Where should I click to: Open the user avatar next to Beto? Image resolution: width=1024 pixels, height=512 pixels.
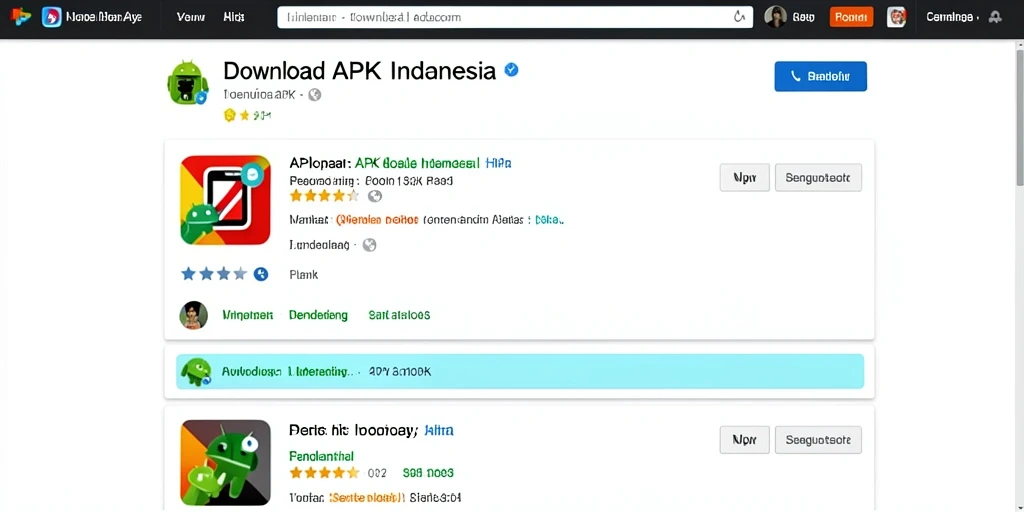(x=775, y=18)
